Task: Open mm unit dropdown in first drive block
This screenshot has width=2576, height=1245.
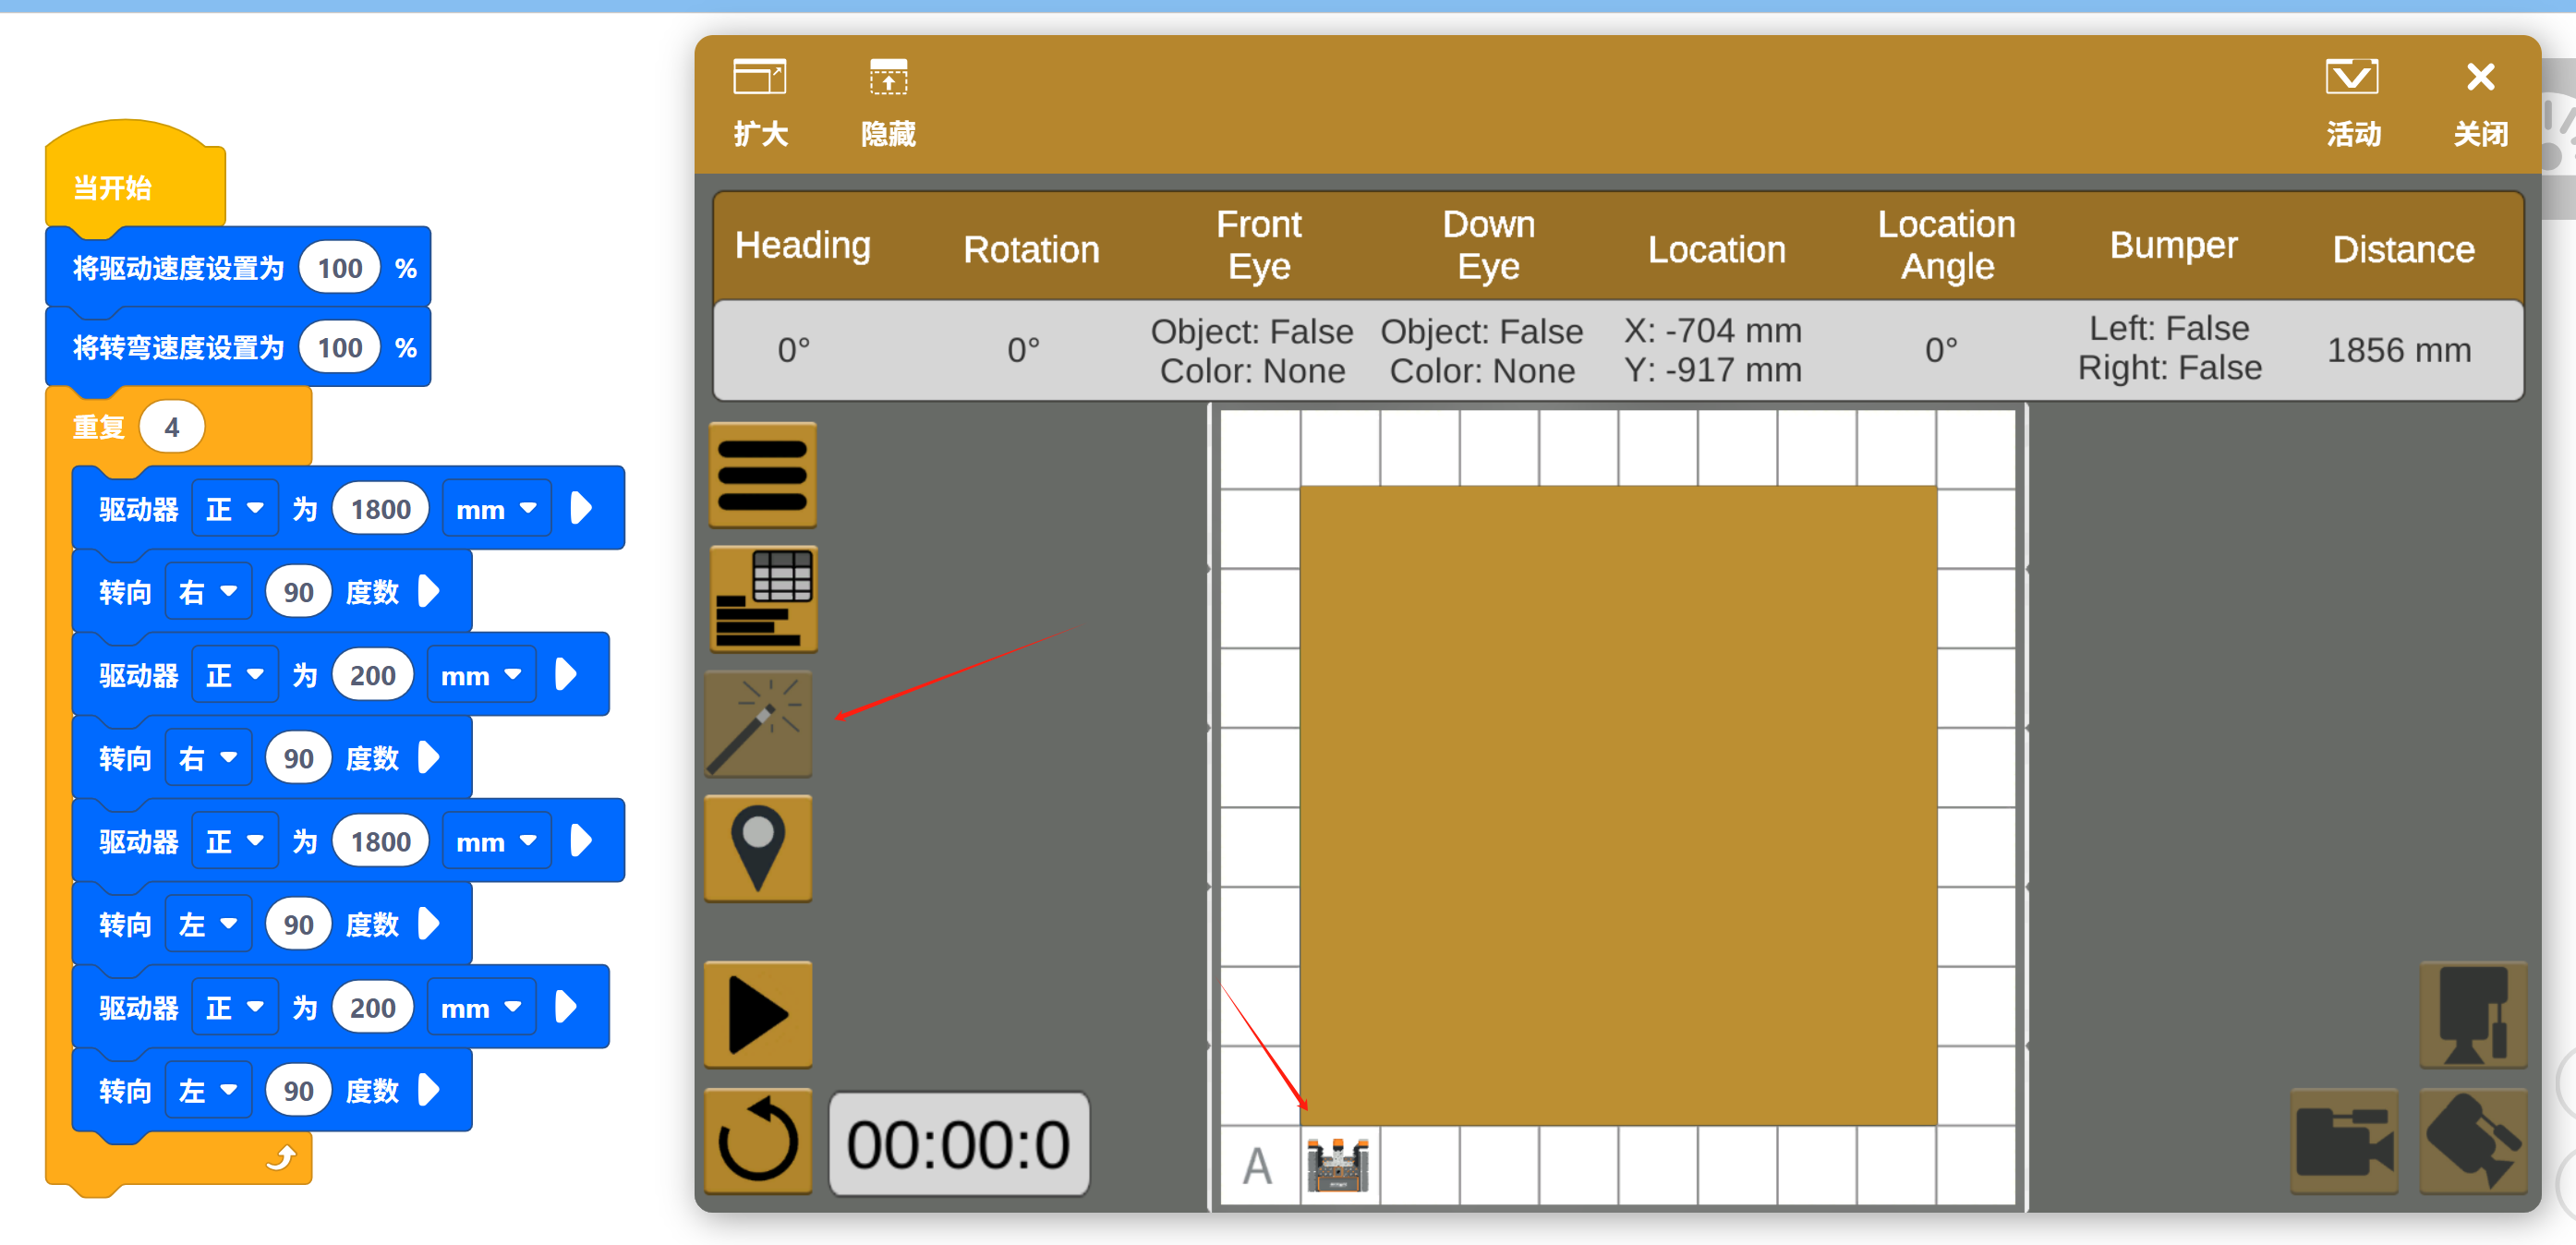Action: click(496, 509)
